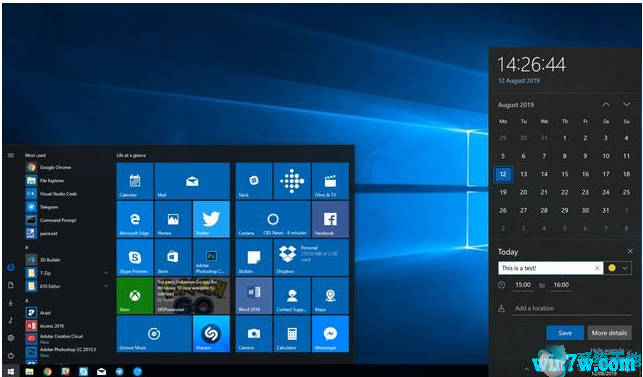Click the Add a location field
This screenshot has width=643, height=377.
571,308
